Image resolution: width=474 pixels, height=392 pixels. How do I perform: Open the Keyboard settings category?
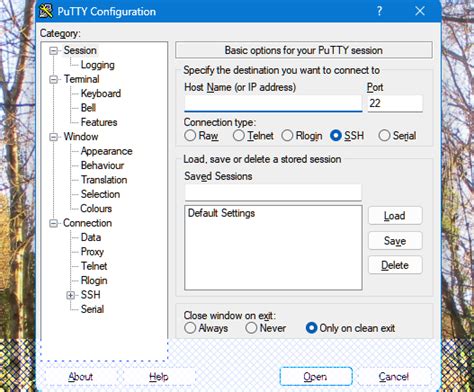coord(101,93)
